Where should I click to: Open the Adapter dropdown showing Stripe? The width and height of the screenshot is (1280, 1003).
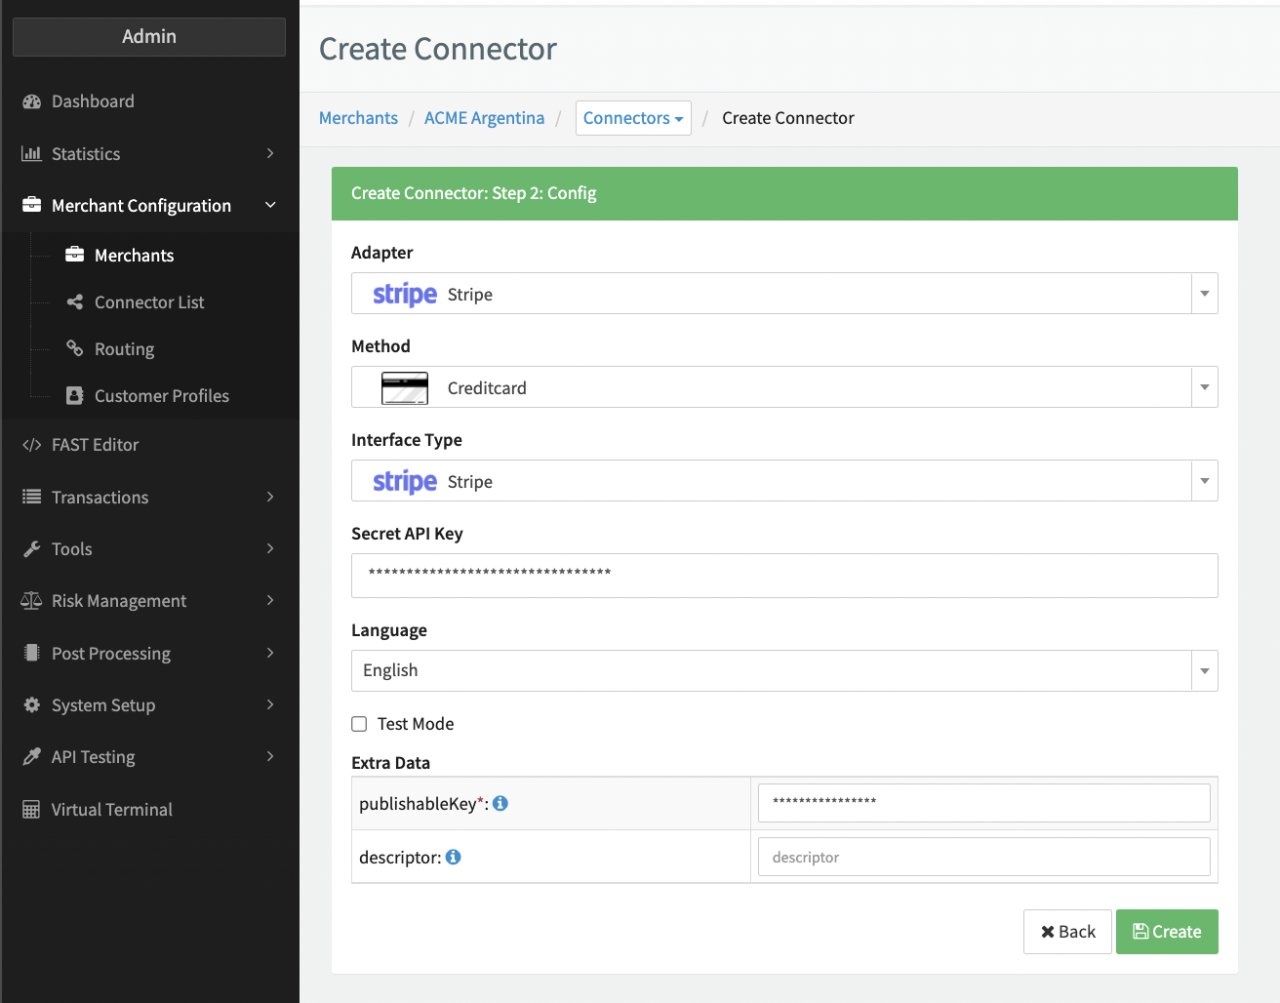tap(1204, 293)
